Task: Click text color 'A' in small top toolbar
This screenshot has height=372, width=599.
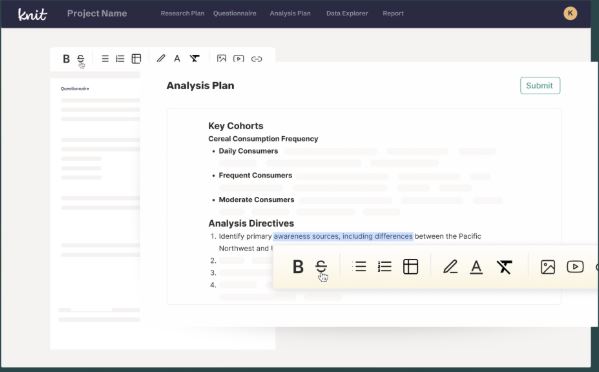Action: pyautogui.click(x=177, y=59)
